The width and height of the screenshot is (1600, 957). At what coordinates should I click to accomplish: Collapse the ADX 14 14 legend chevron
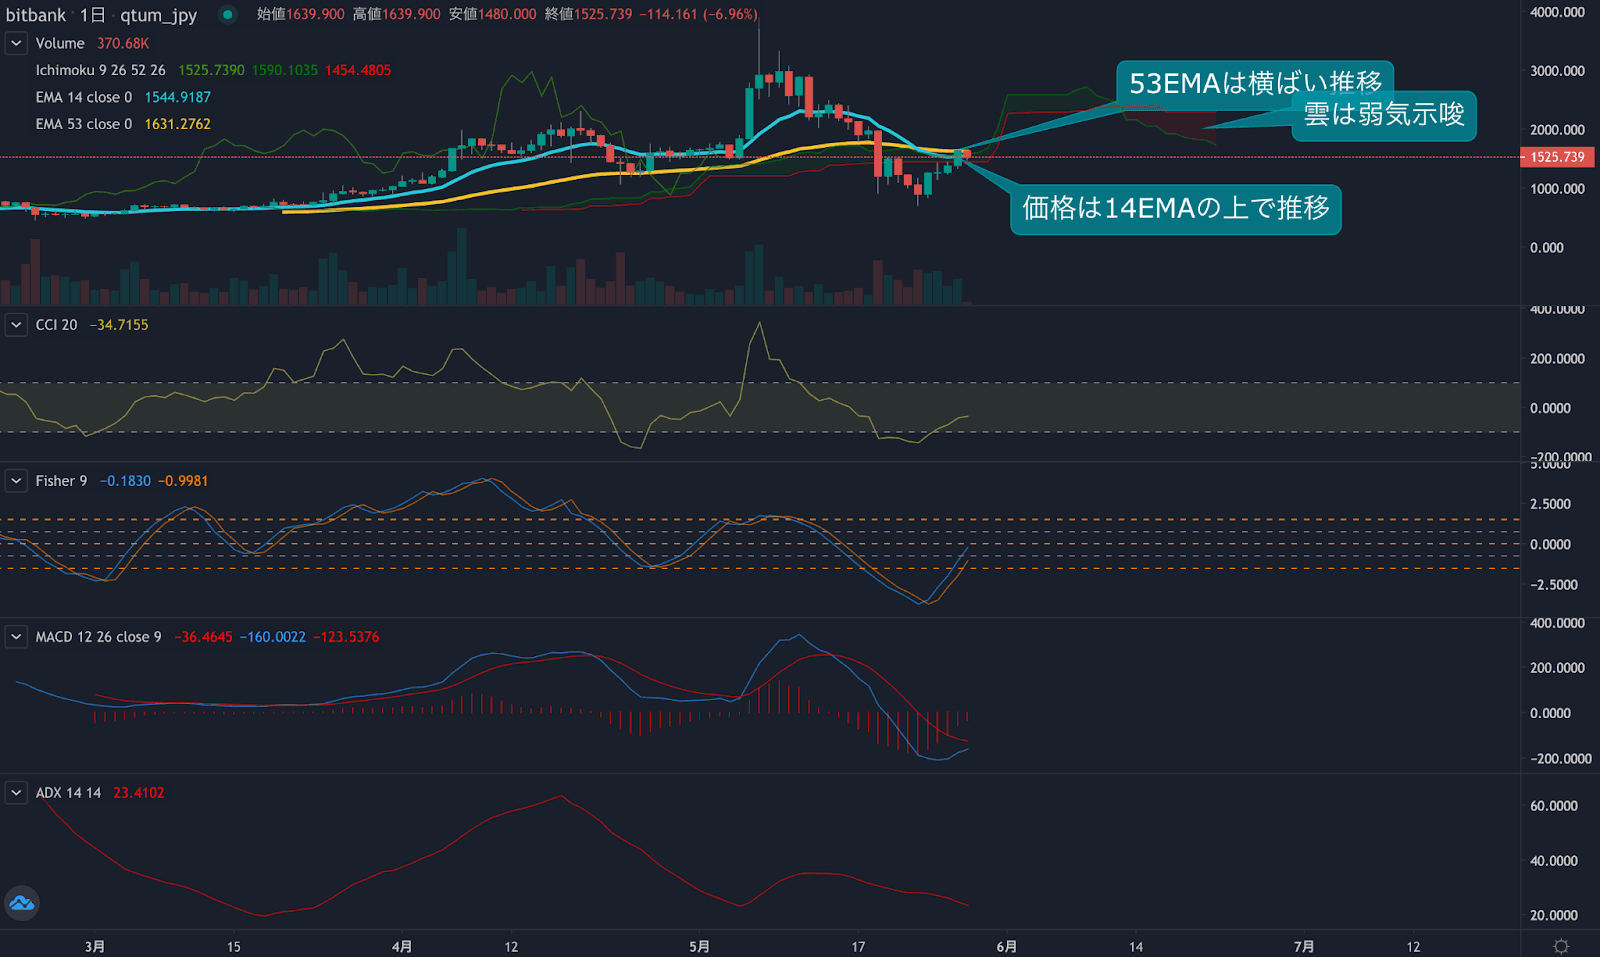16,793
